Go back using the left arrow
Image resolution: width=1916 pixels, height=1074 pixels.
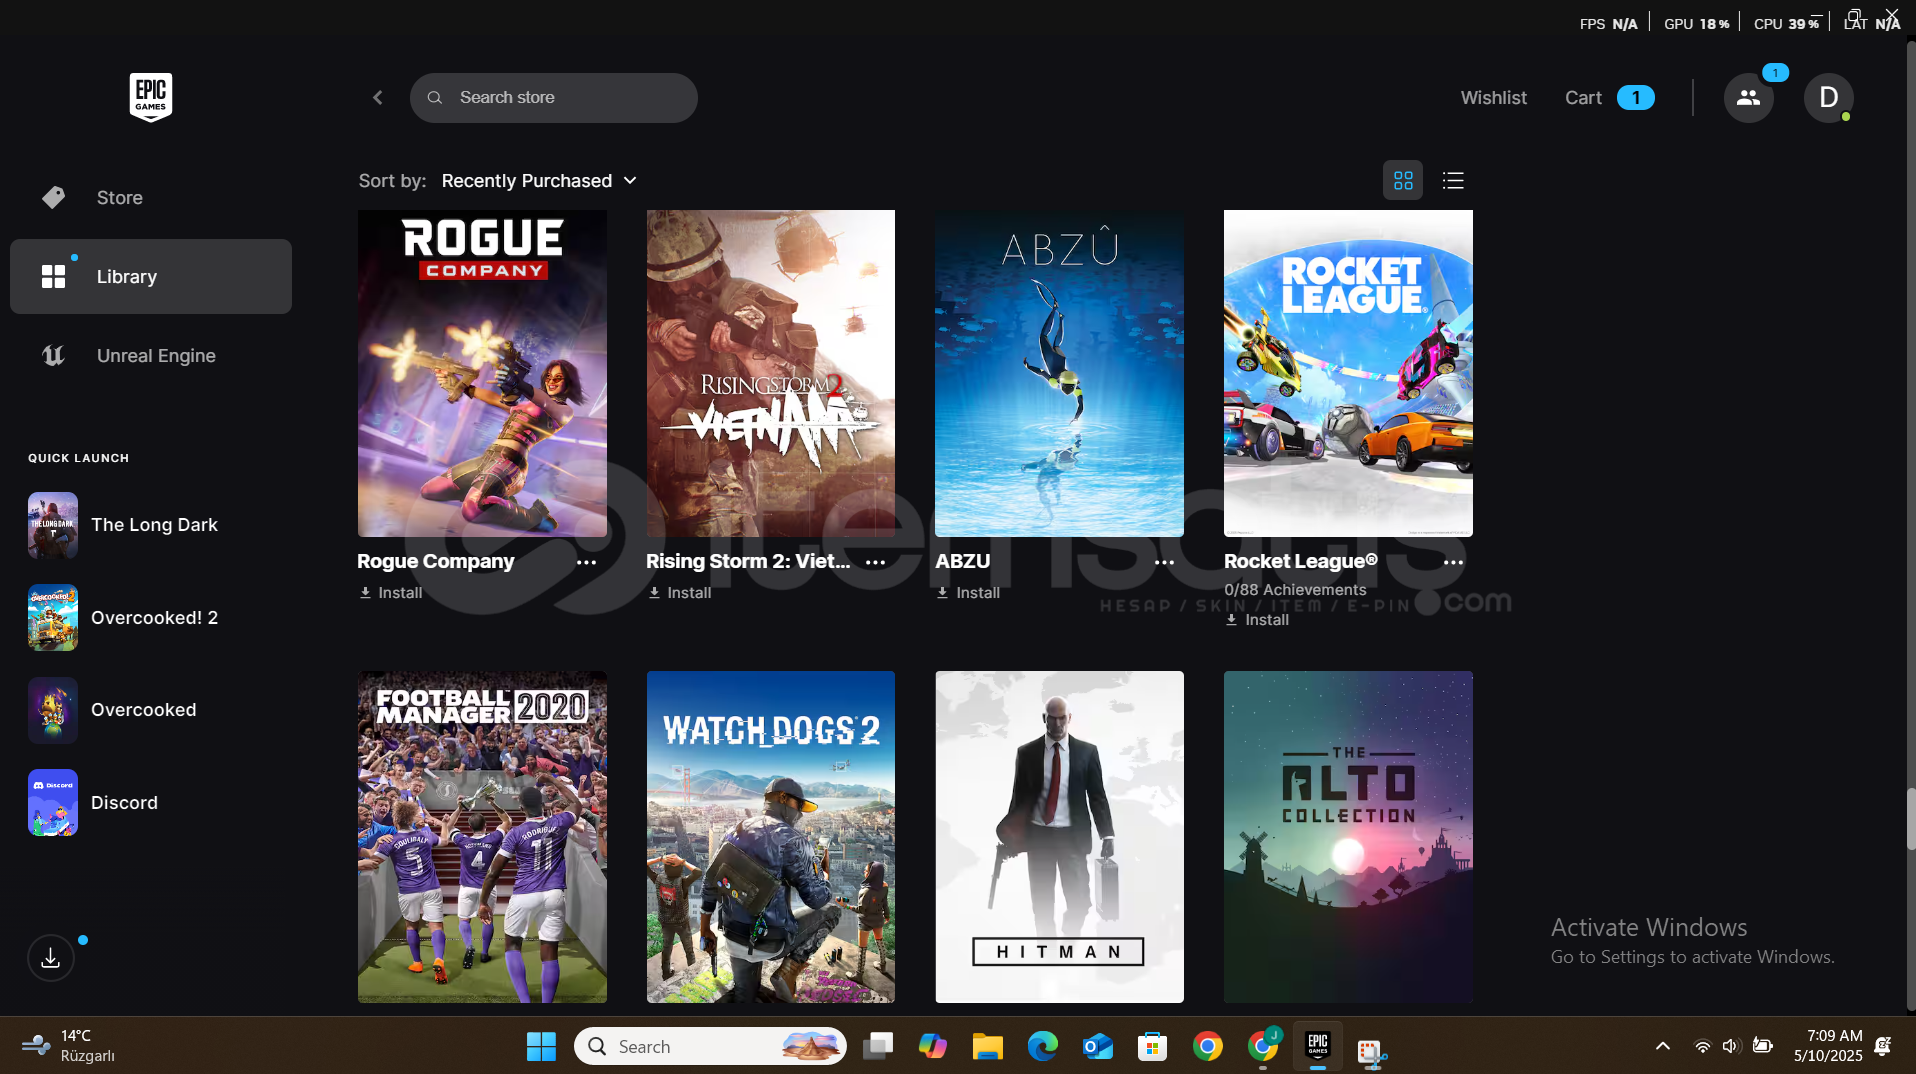click(x=378, y=97)
